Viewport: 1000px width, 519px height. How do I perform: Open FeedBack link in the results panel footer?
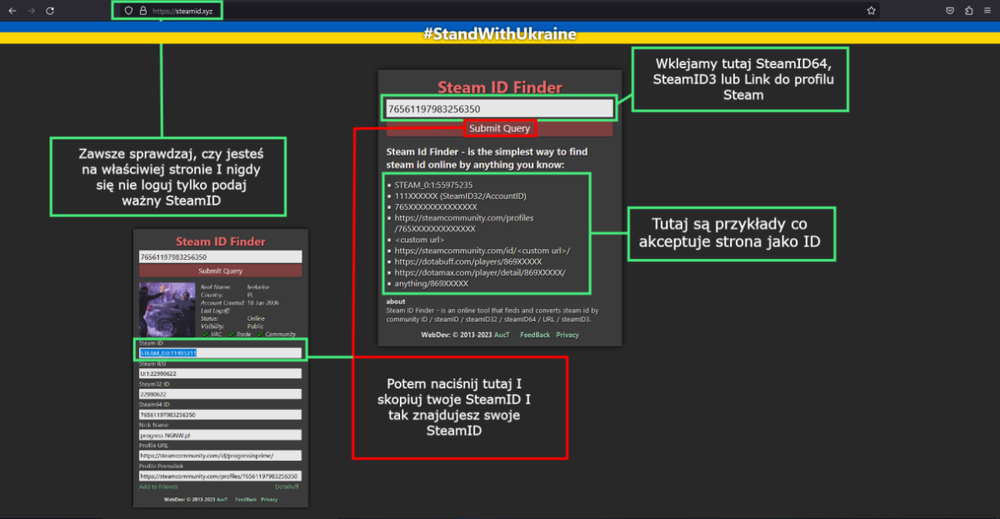pyautogui.click(x=246, y=499)
